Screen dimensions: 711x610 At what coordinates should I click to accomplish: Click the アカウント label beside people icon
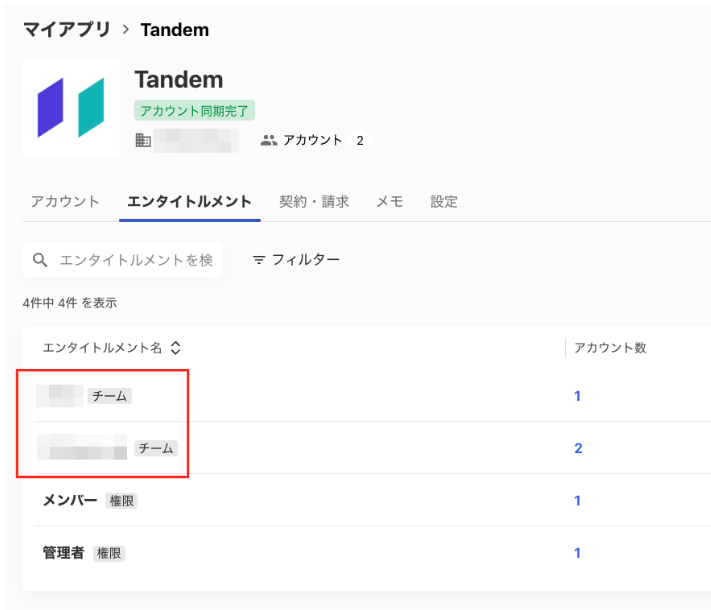click(312, 141)
